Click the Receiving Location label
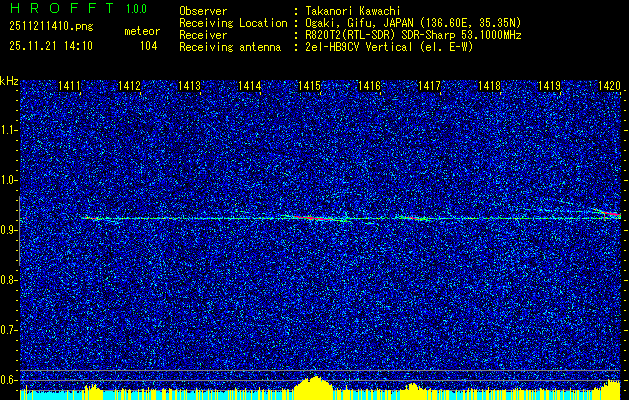This screenshot has width=629, height=400. (233, 23)
